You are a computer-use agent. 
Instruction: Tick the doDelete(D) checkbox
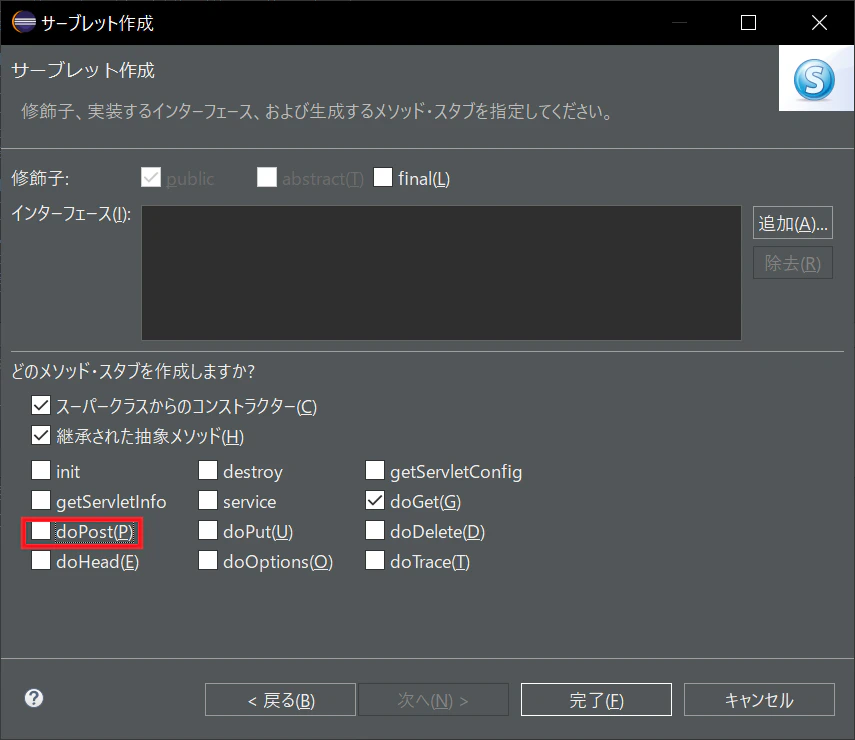[375, 530]
